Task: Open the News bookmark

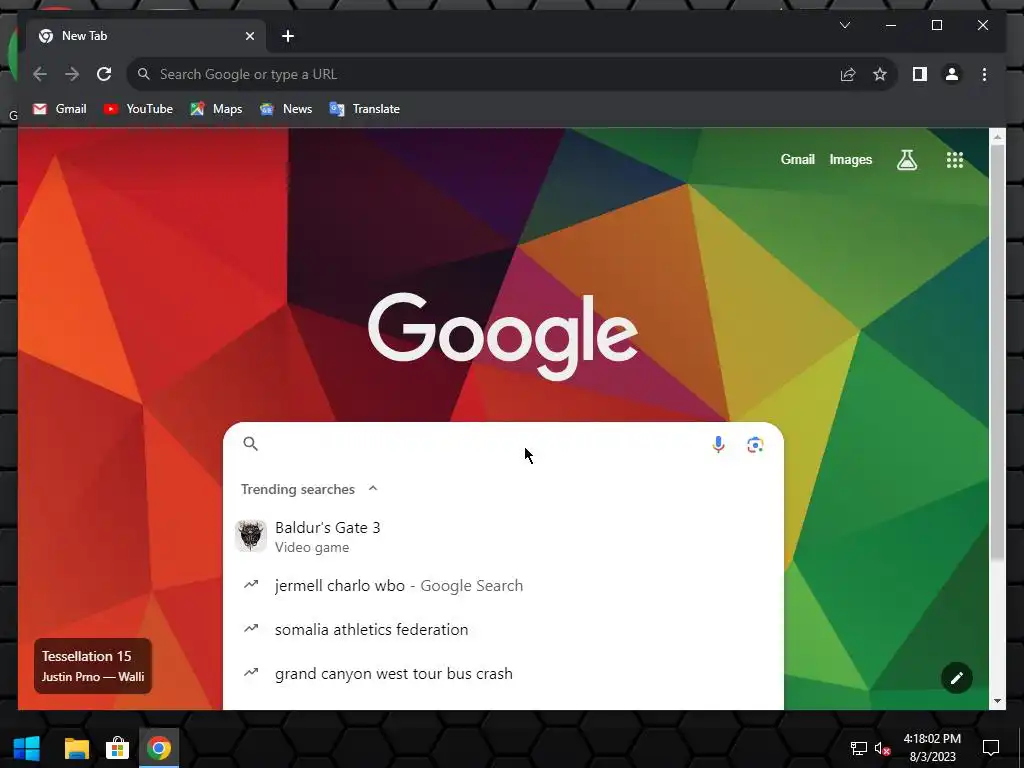Action: 286,109
